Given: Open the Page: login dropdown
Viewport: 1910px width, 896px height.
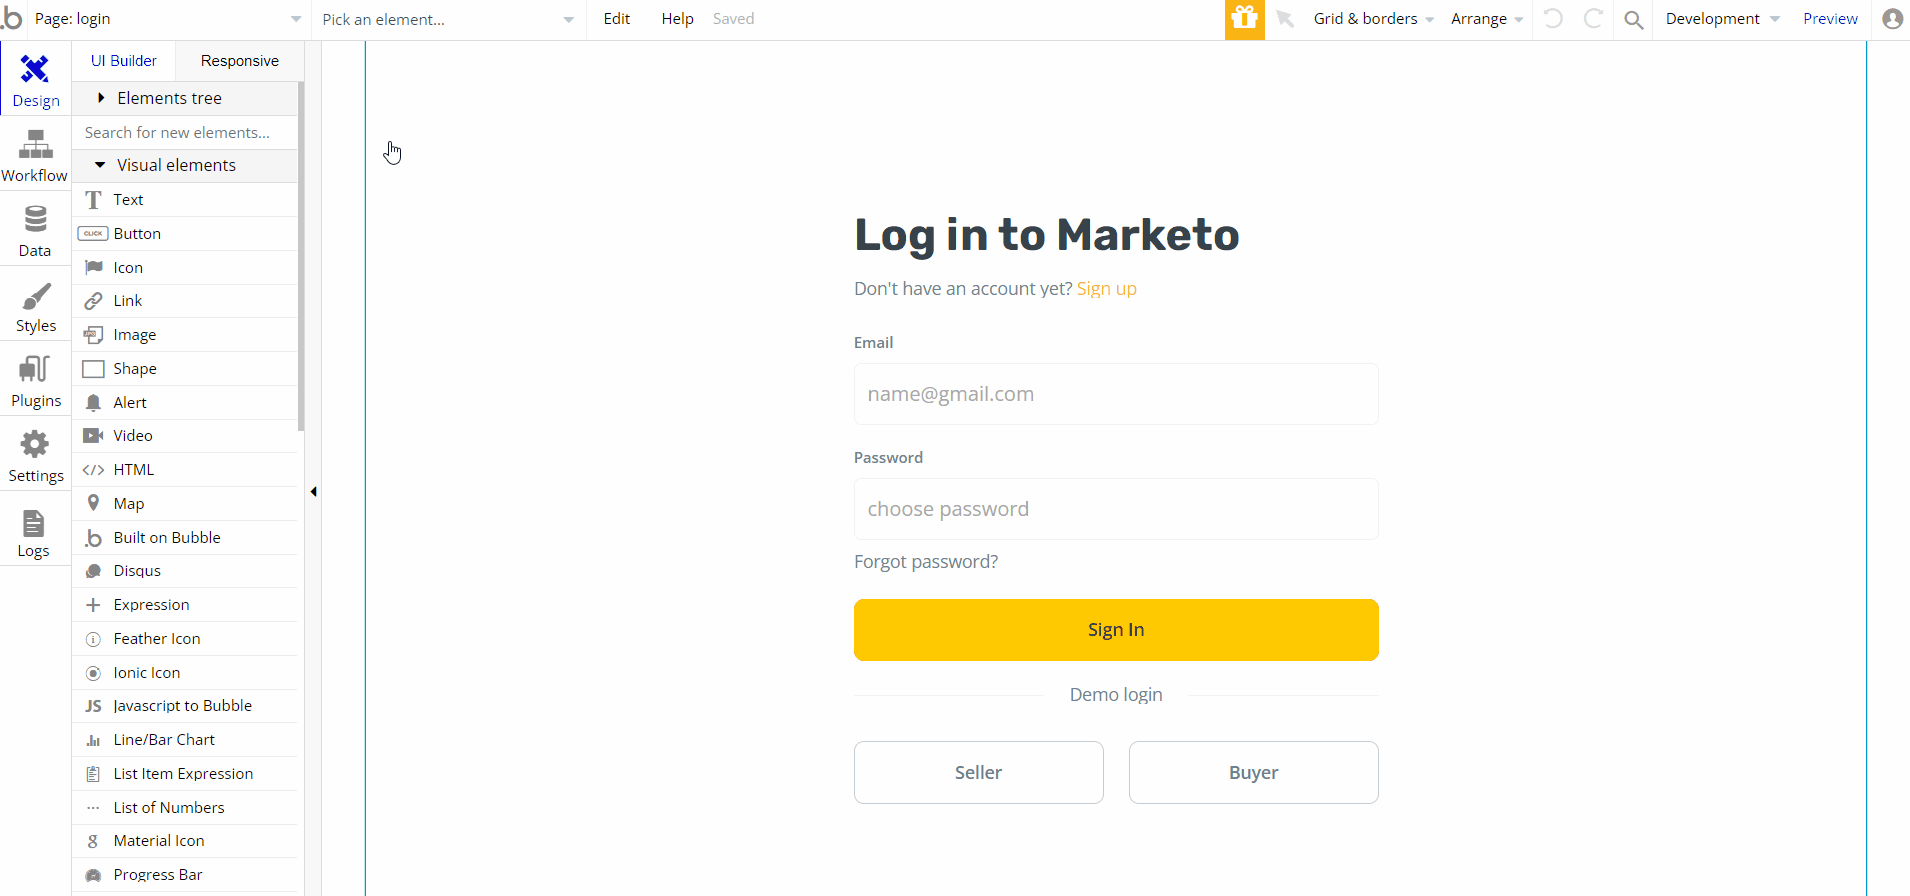Looking at the screenshot, I should 167,19.
